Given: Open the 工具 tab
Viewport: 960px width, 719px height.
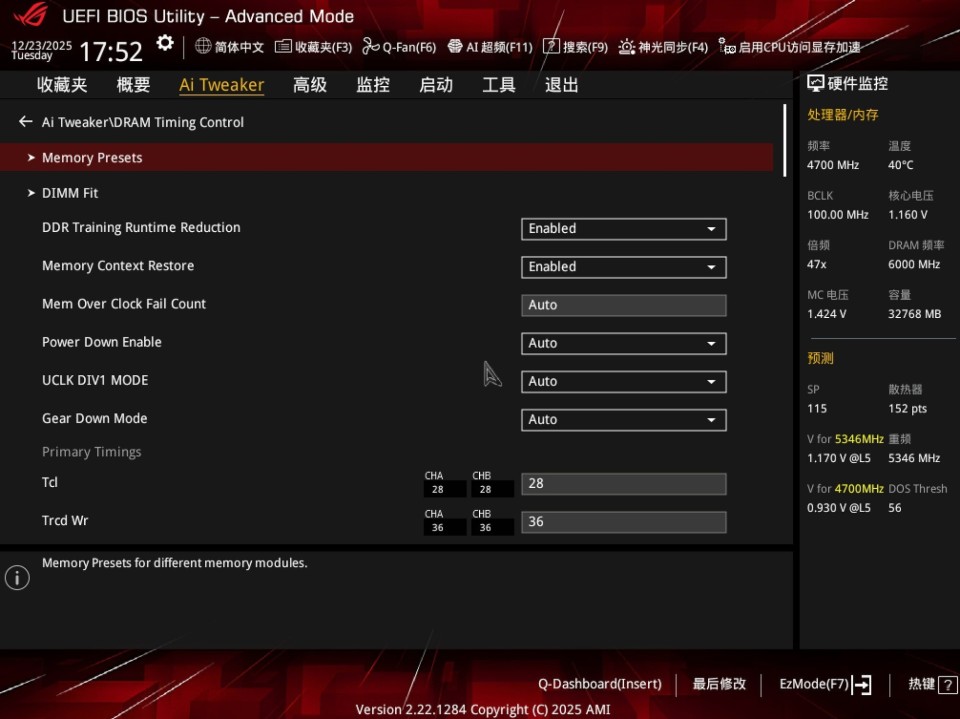Looking at the screenshot, I should tap(498, 85).
